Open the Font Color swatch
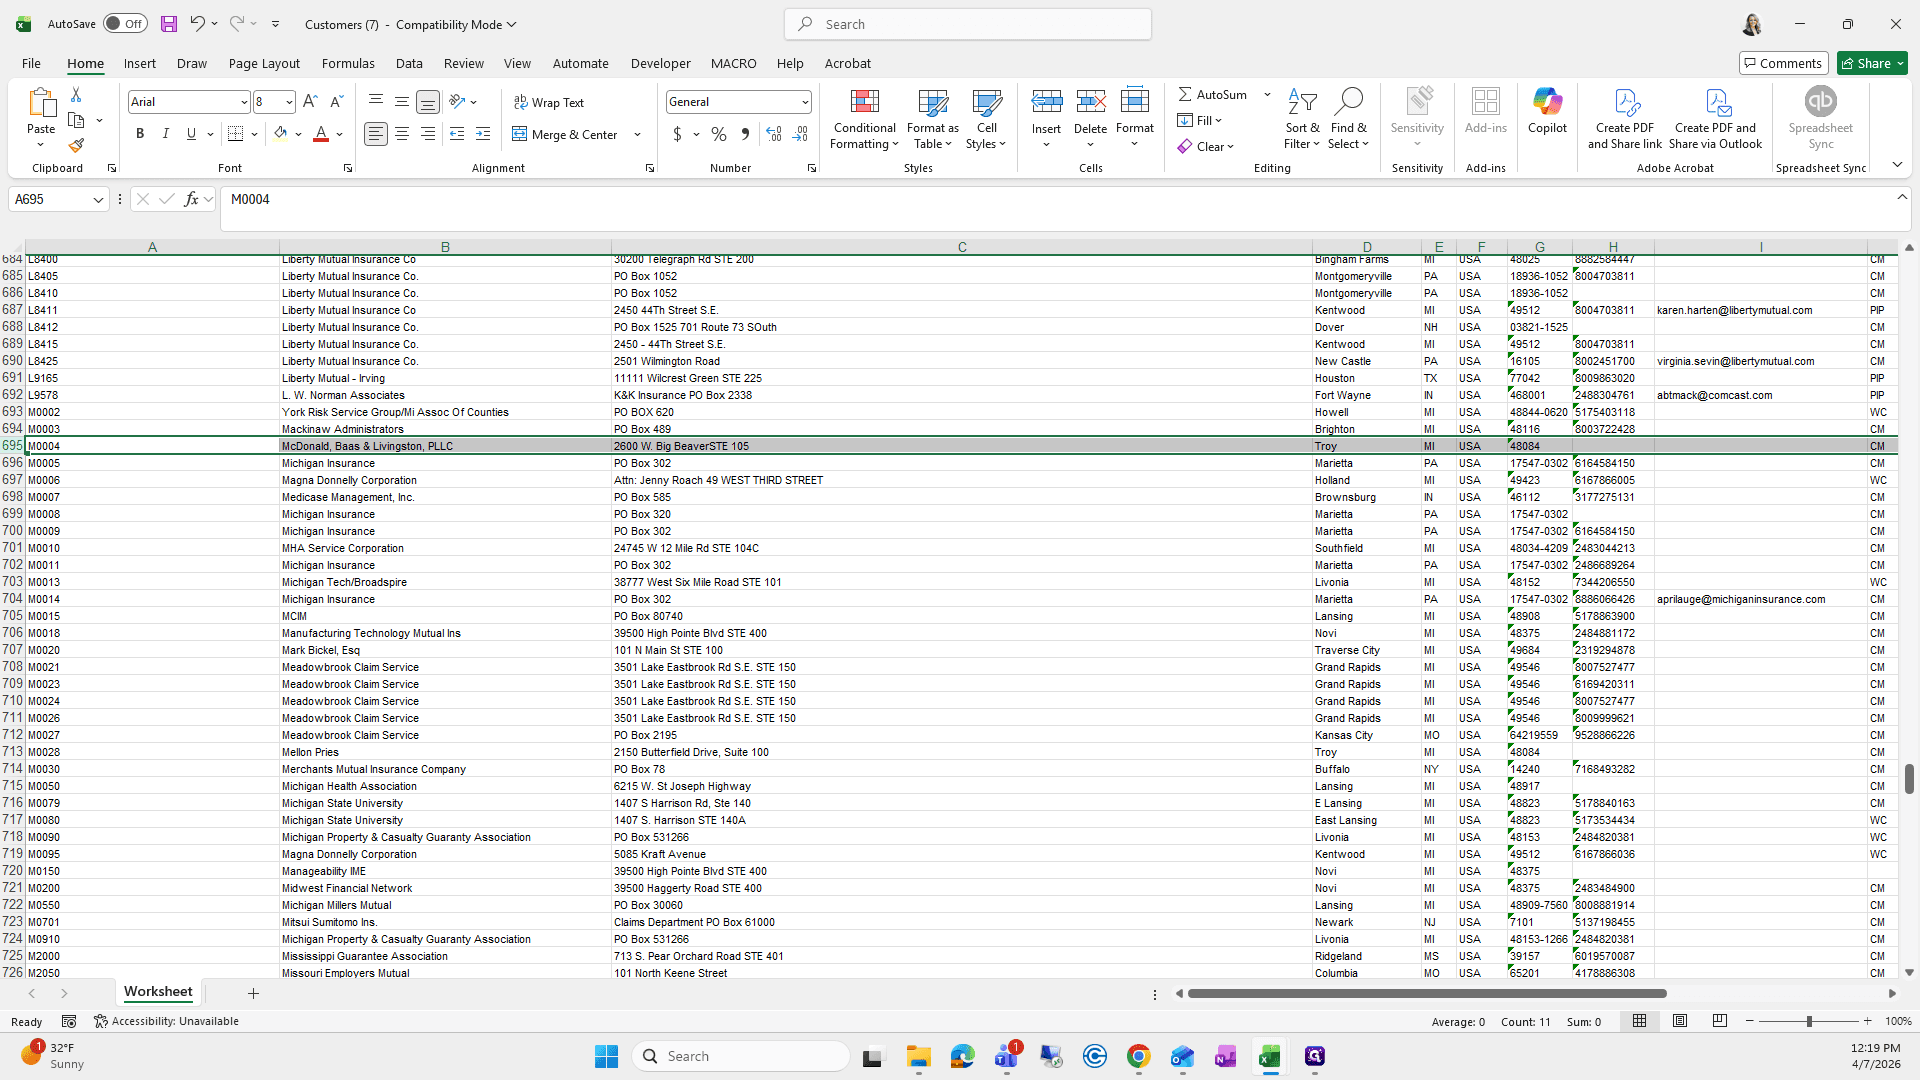 [321, 134]
